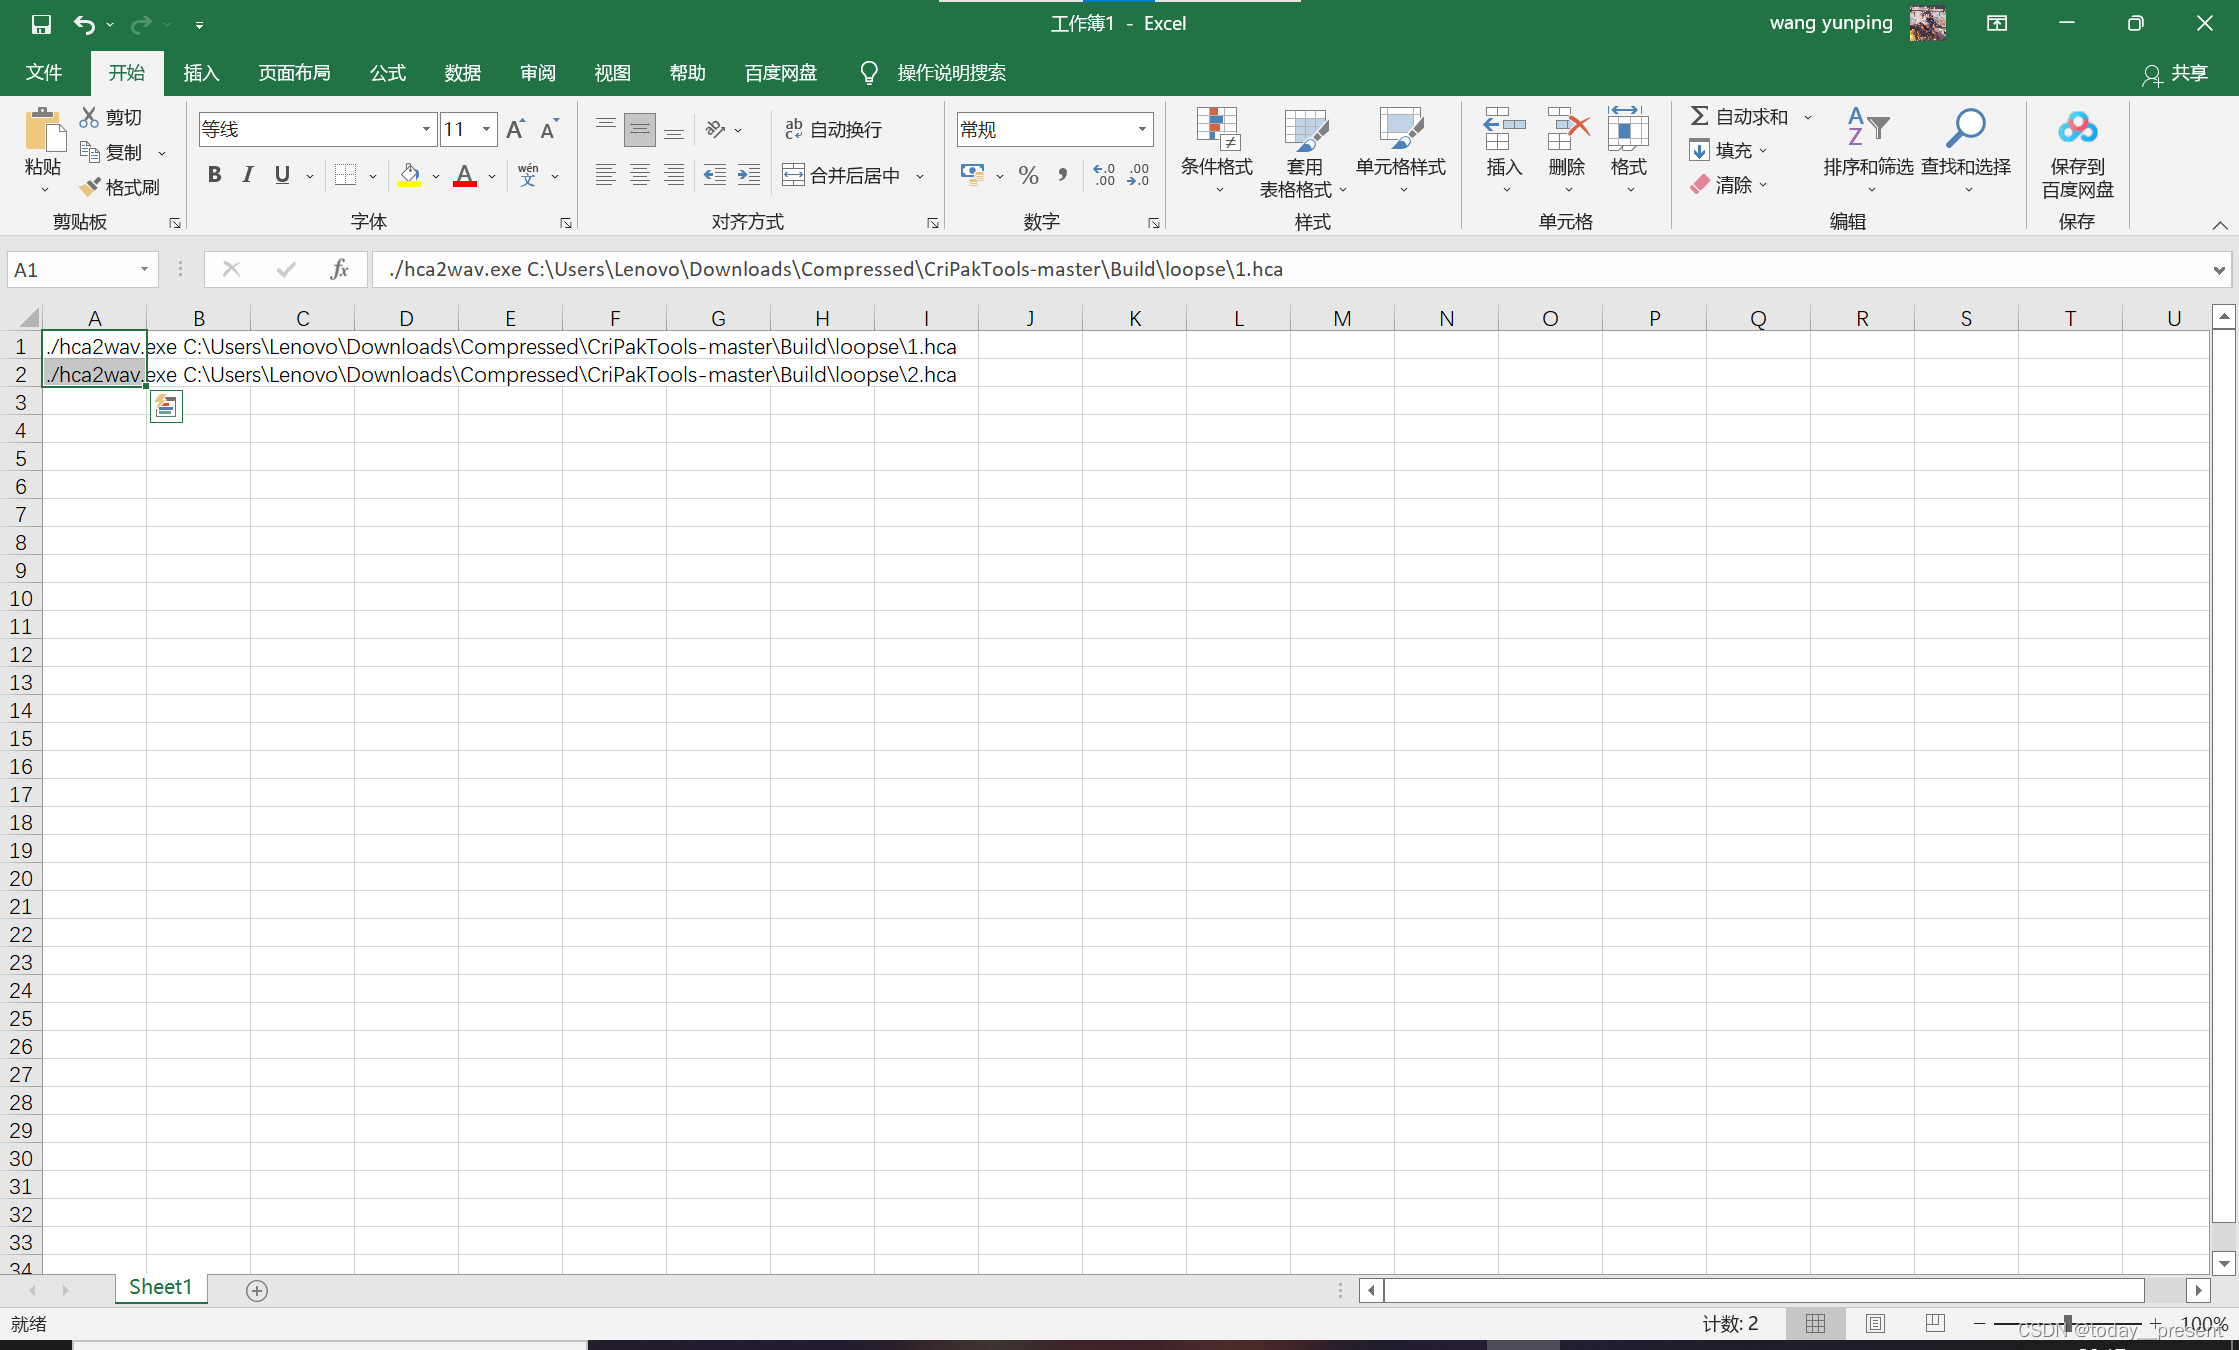Open the Auto Fill Options button near row 3
This screenshot has width=2239, height=1350.
pos(166,407)
